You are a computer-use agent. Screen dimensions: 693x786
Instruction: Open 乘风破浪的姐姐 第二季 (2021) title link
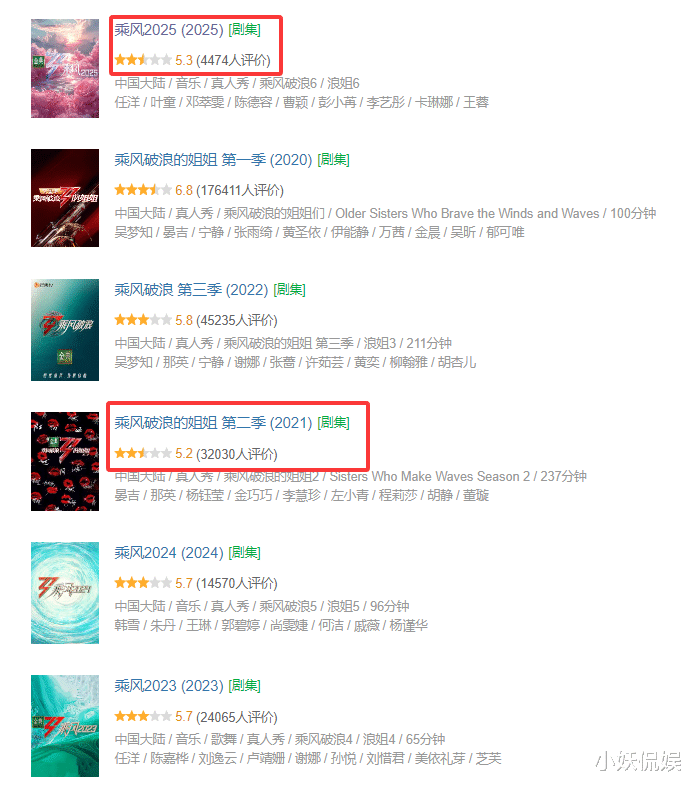pyautogui.click(x=213, y=423)
